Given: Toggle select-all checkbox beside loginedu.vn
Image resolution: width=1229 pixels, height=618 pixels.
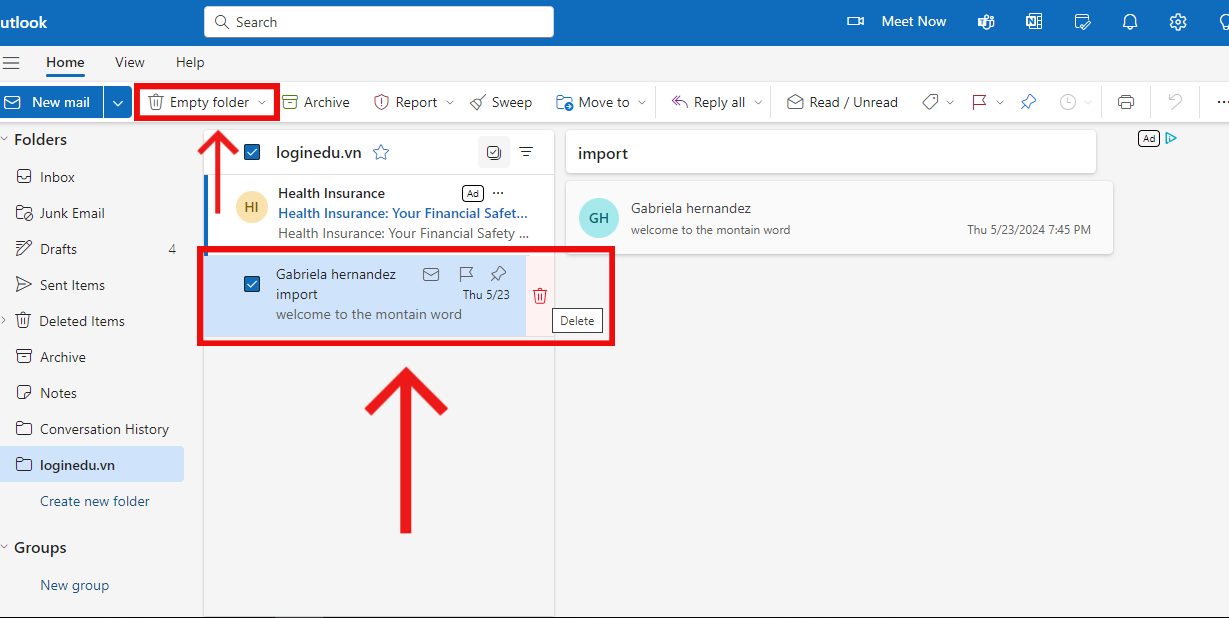Looking at the screenshot, I should click(252, 152).
